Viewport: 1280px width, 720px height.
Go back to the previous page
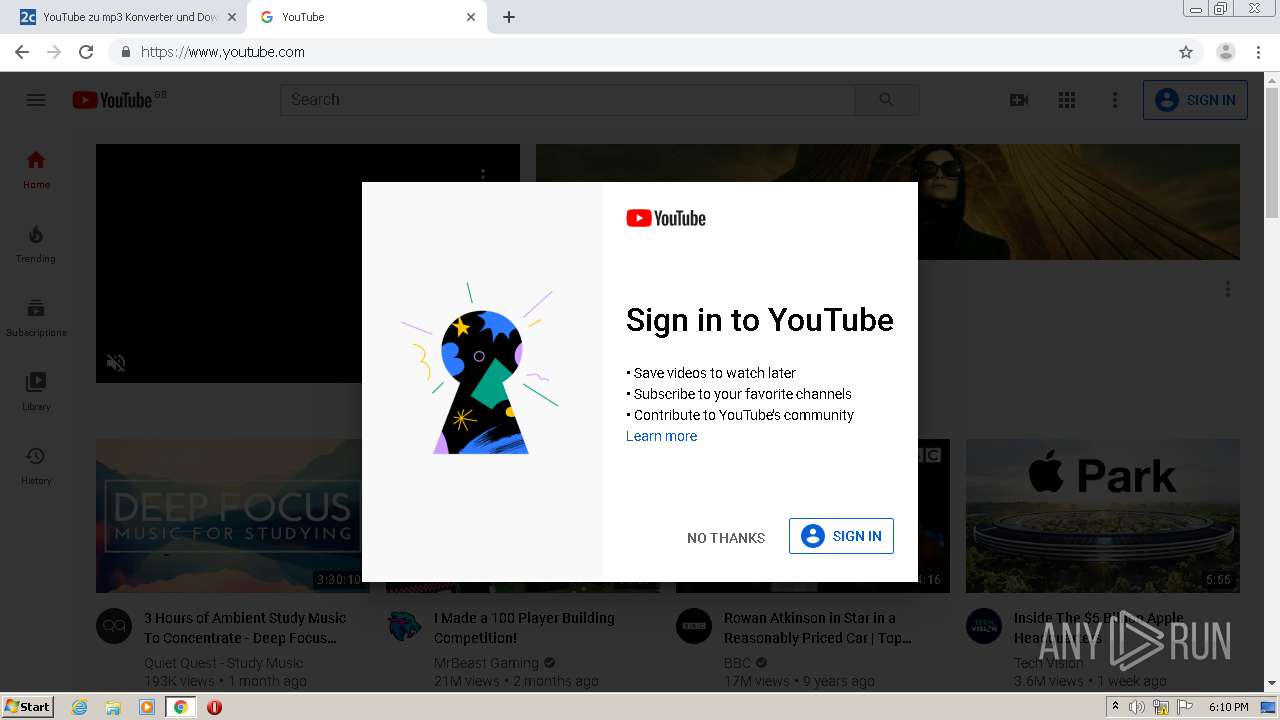click(22, 52)
